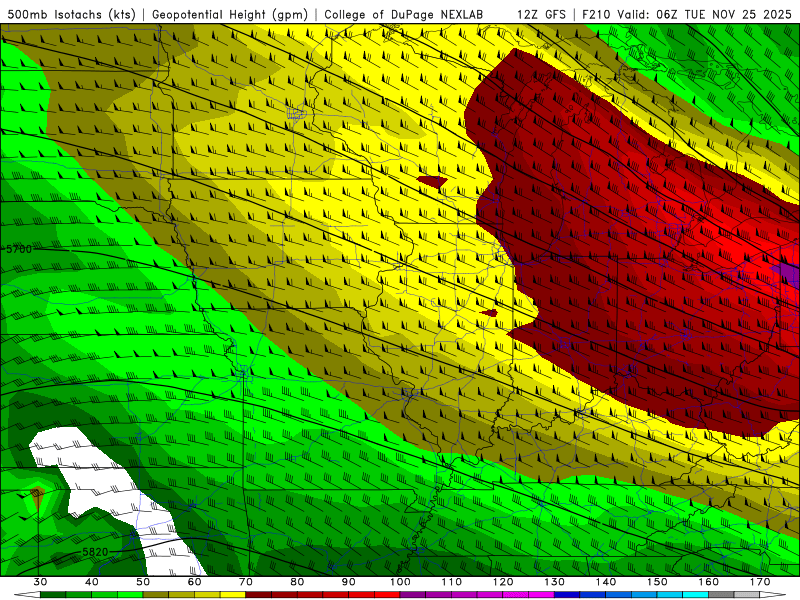
Task: Click the 100 value on the color scale
Action: (400, 582)
